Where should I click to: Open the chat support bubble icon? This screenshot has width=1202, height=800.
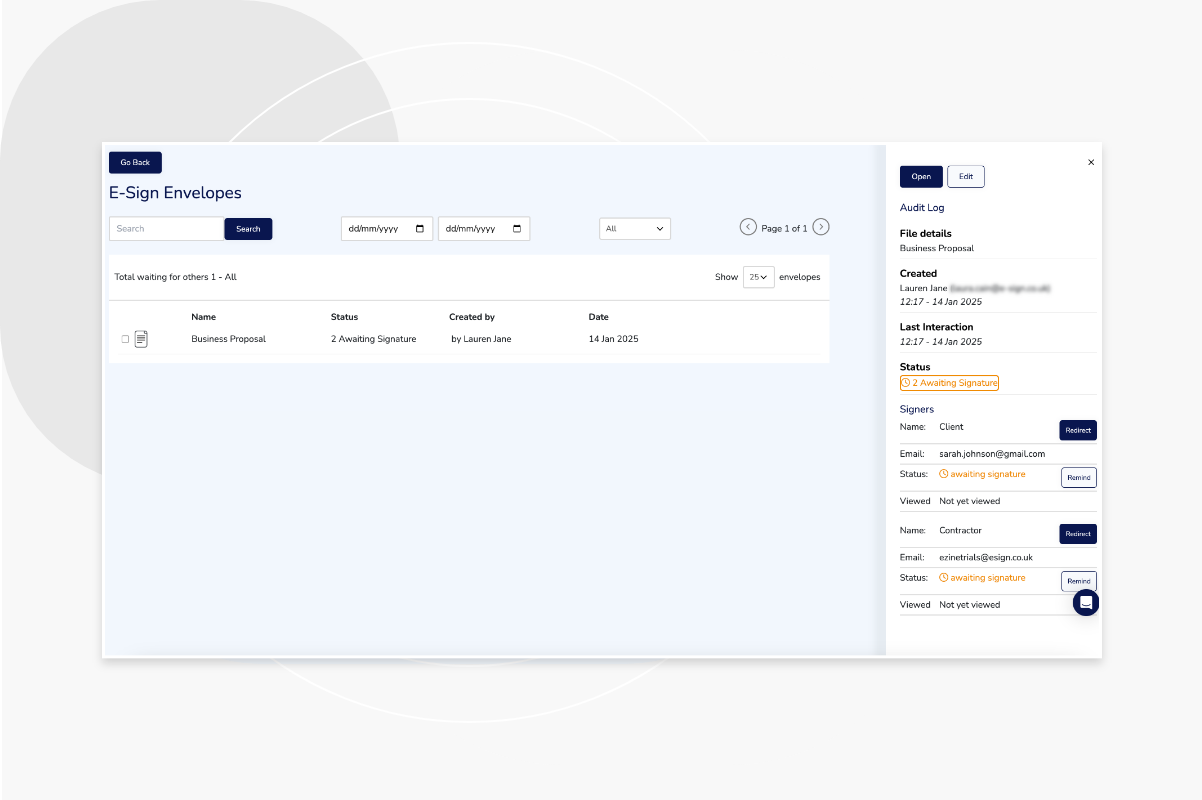[x=1086, y=603]
